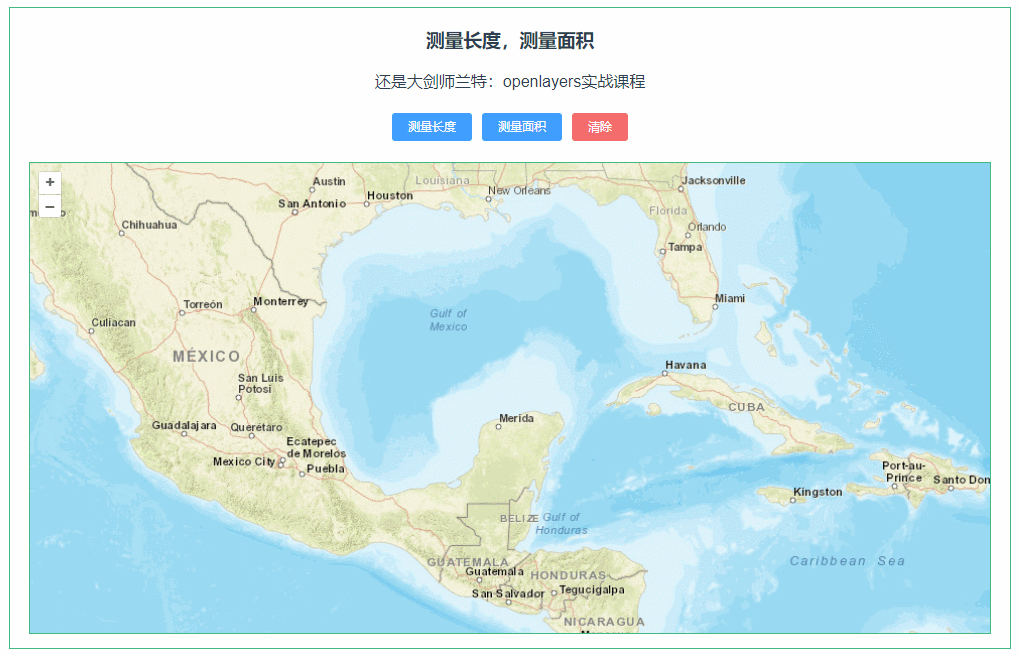Click the New Orleans label
The image size is (1020, 657).
point(519,191)
